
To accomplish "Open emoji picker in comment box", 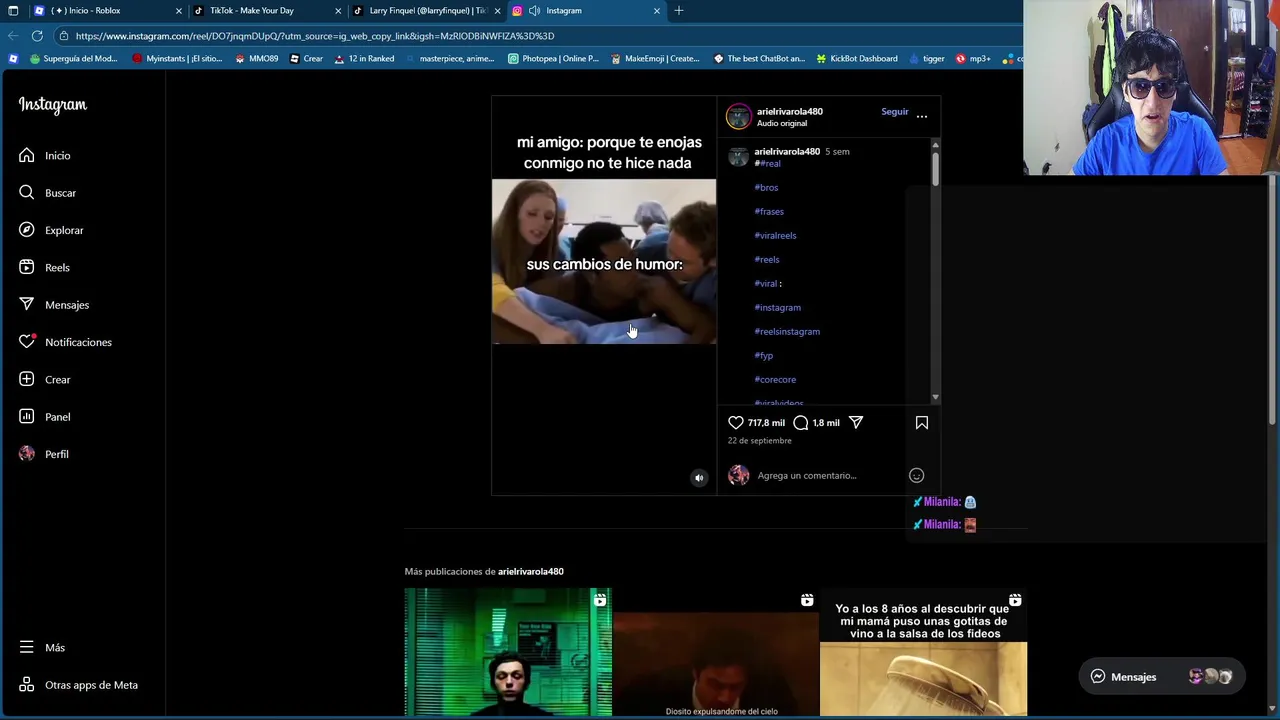I will pyautogui.click(x=916, y=476).
